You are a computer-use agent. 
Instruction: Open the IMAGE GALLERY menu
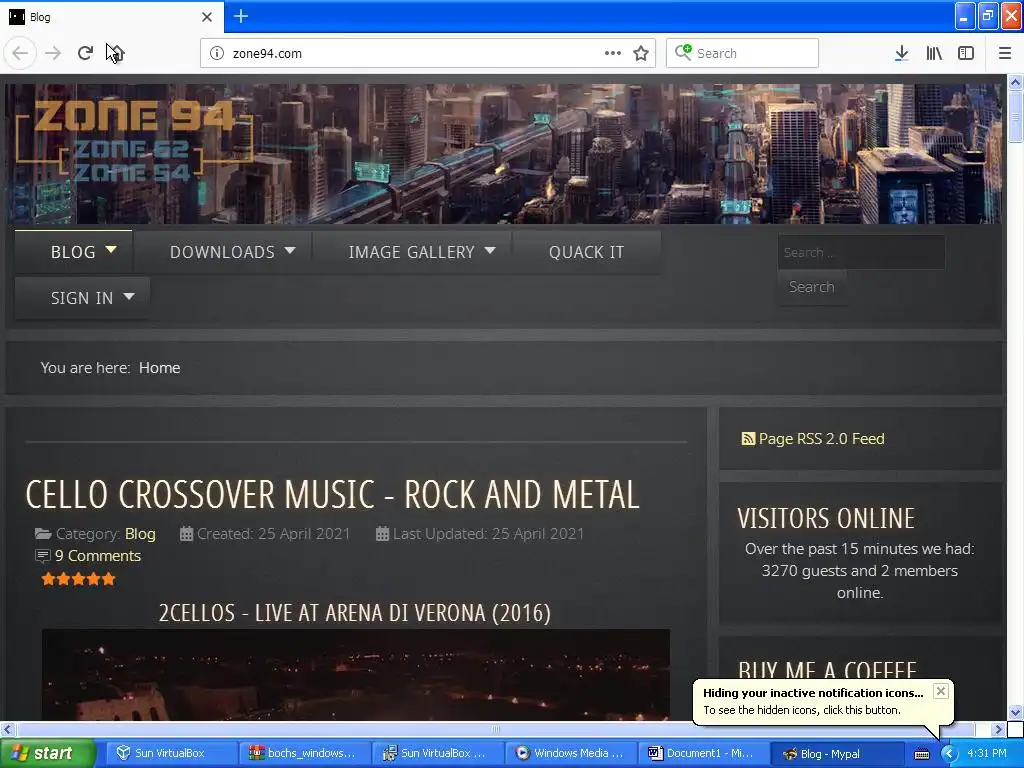[x=412, y=252]
